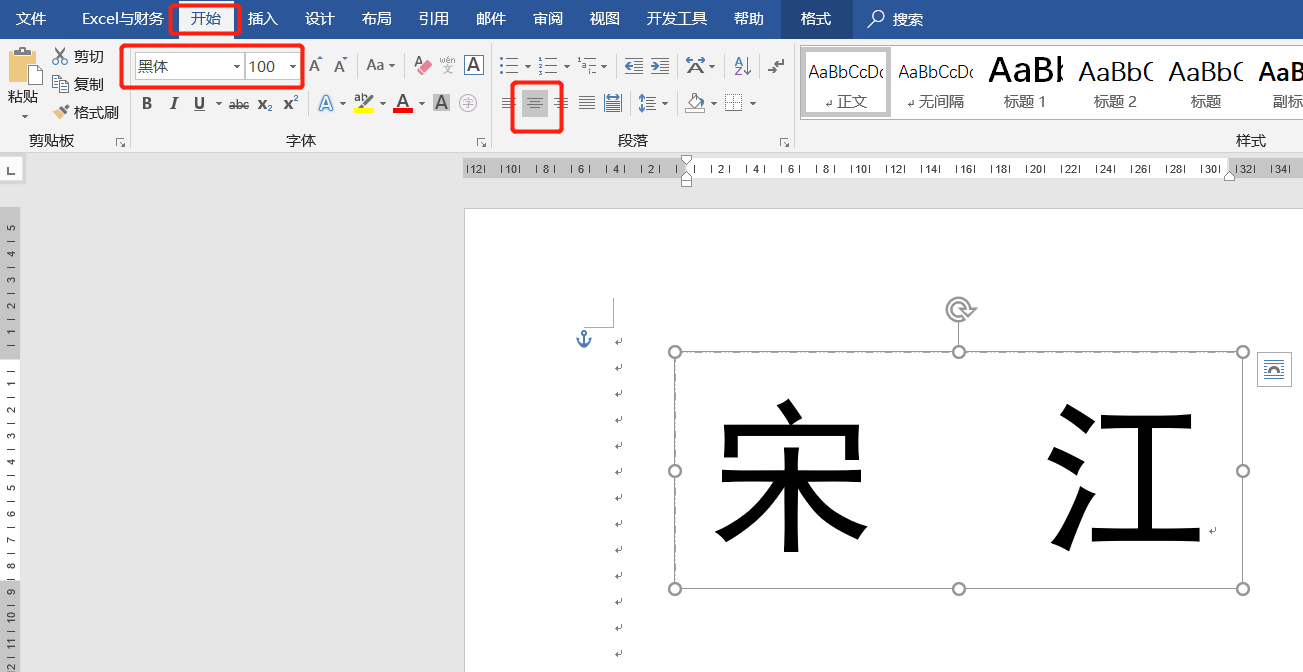Screen dimensions: 1303x672
Task: Open the font size dropdown showing 100
Action: [x=293, y=67]
